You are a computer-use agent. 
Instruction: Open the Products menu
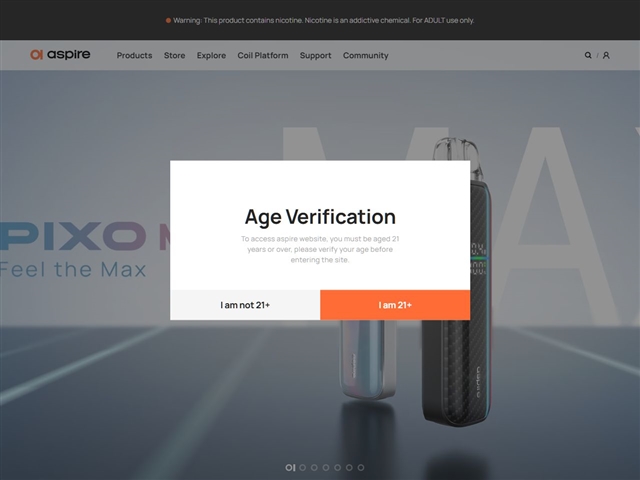click(x=134, y=55)
